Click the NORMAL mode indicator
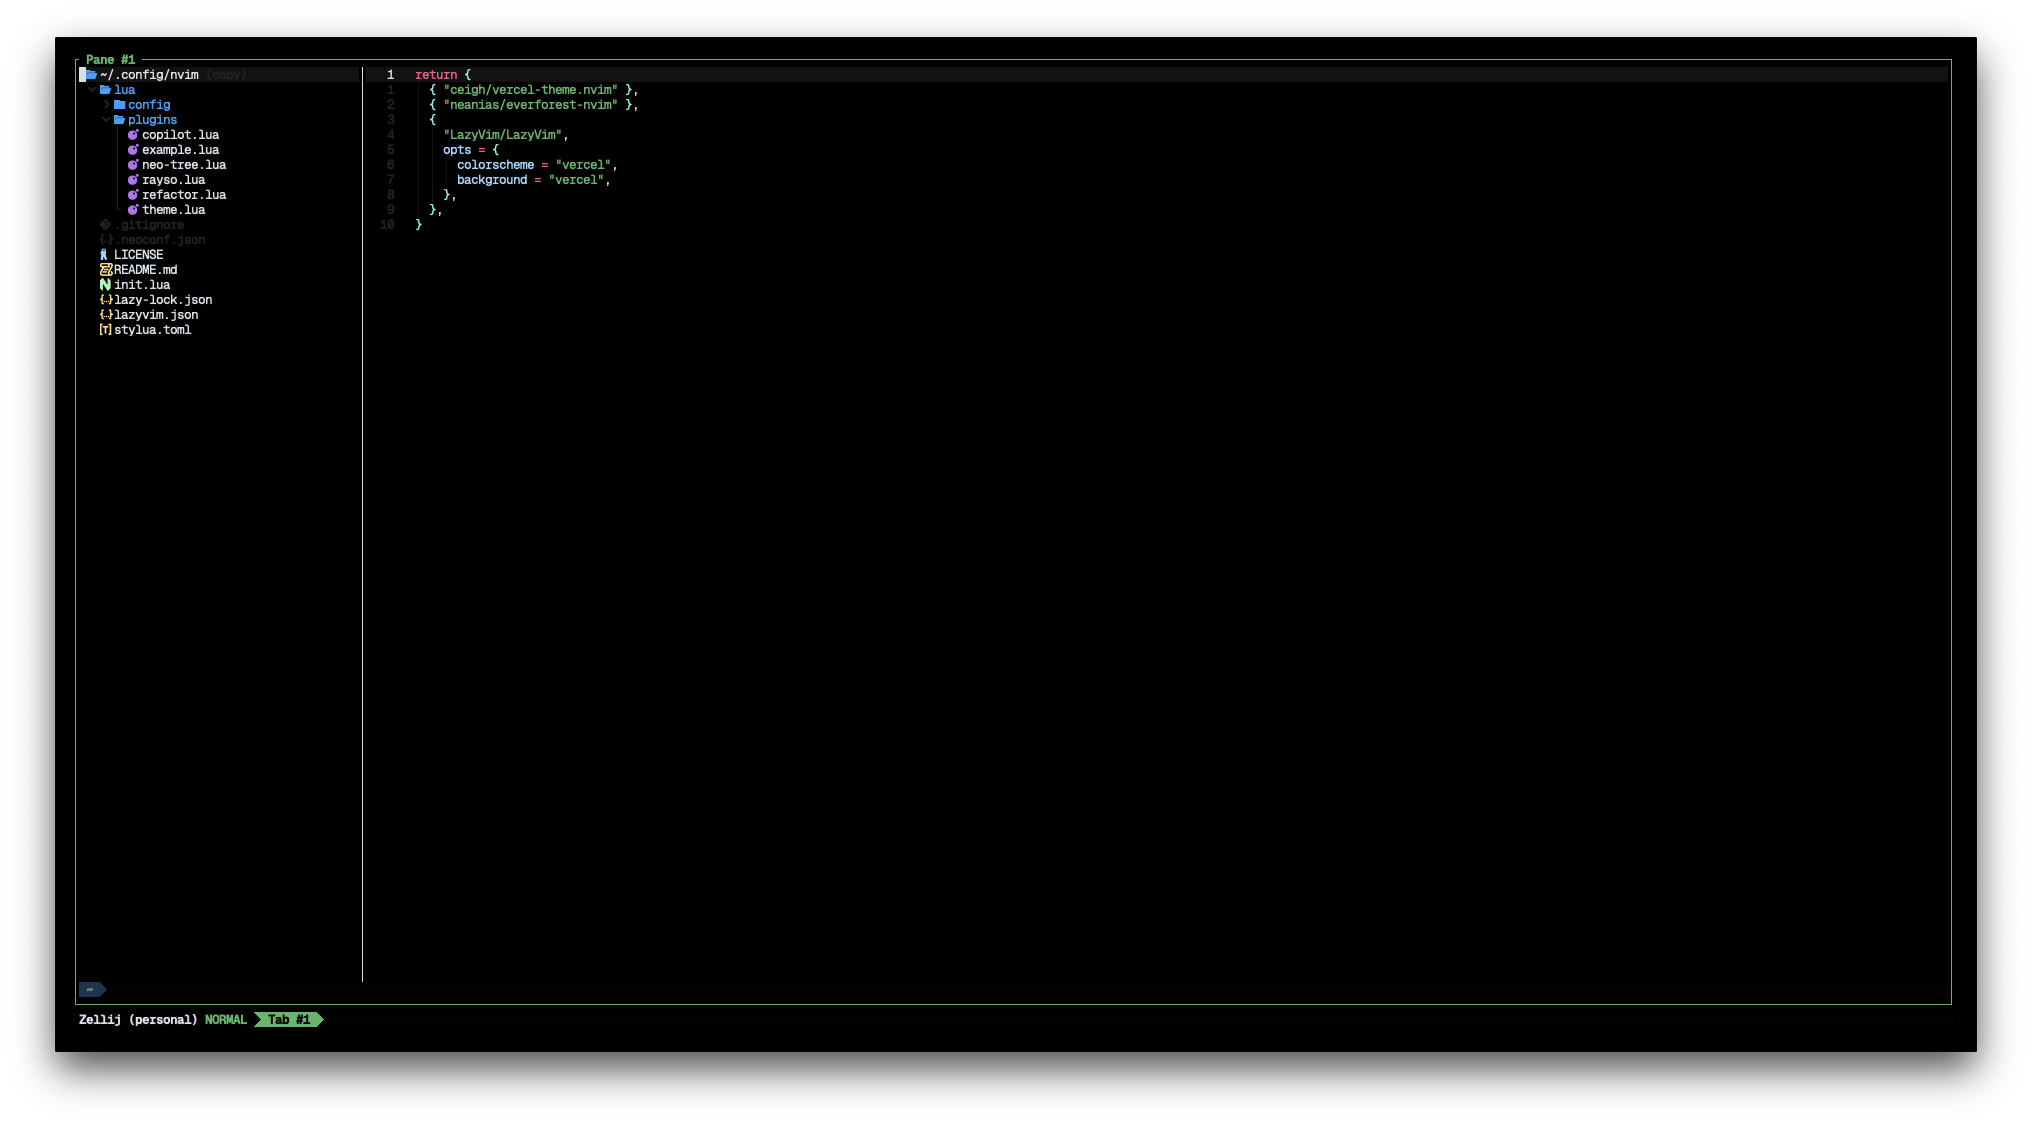This screenshot has width=2032, height=1125. click(x=226, y=1020)
